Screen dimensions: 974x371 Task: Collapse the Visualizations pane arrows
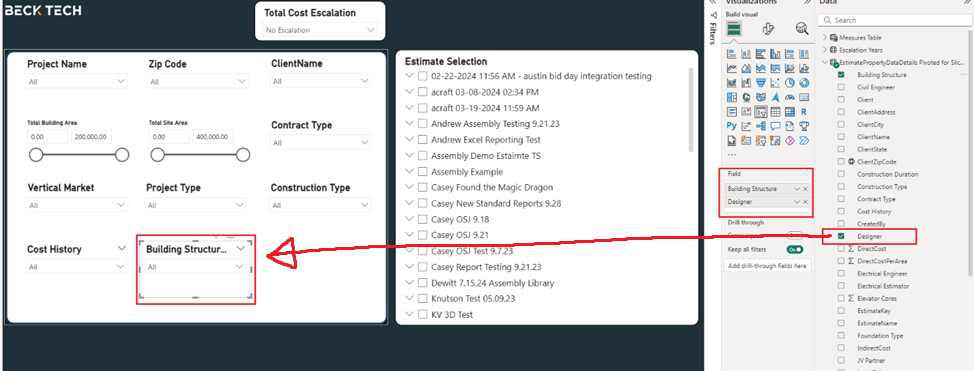tap(807, 2)
